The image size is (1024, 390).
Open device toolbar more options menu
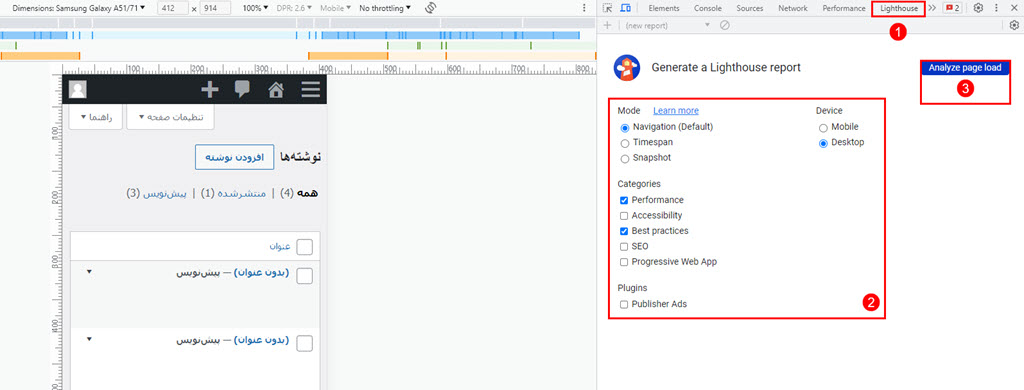pyautogui.click(x=584, y=8)
